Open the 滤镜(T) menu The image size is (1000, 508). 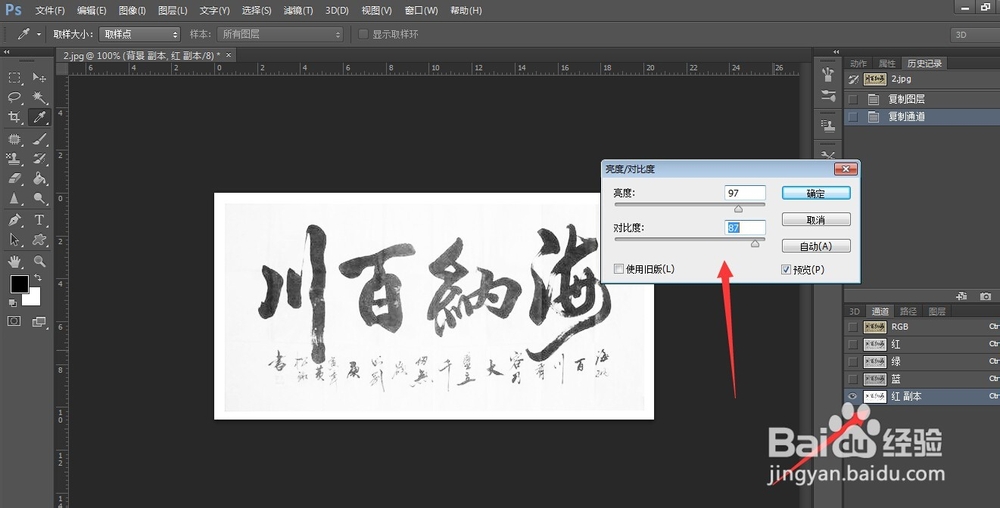298,10
